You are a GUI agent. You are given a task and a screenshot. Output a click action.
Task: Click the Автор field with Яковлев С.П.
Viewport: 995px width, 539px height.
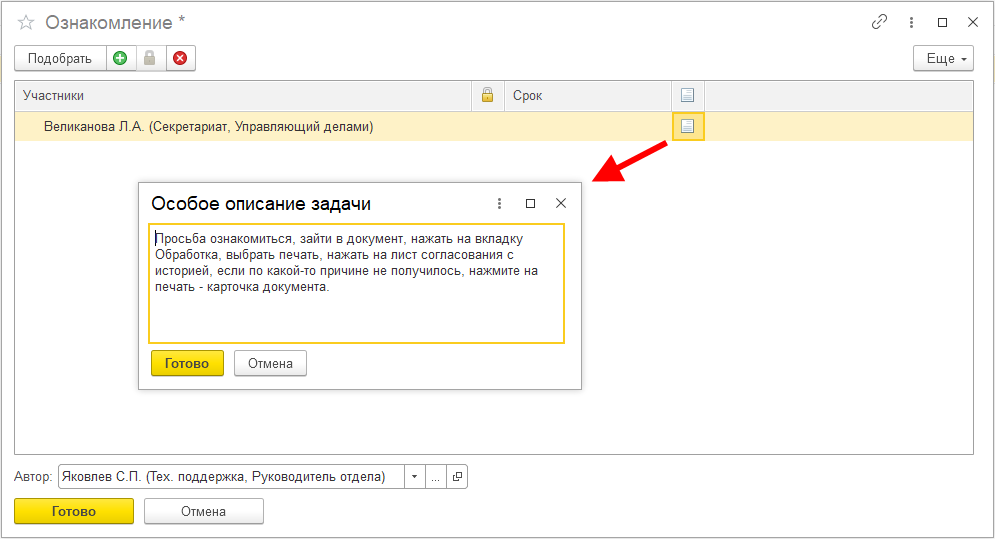(x=231, y=477)
